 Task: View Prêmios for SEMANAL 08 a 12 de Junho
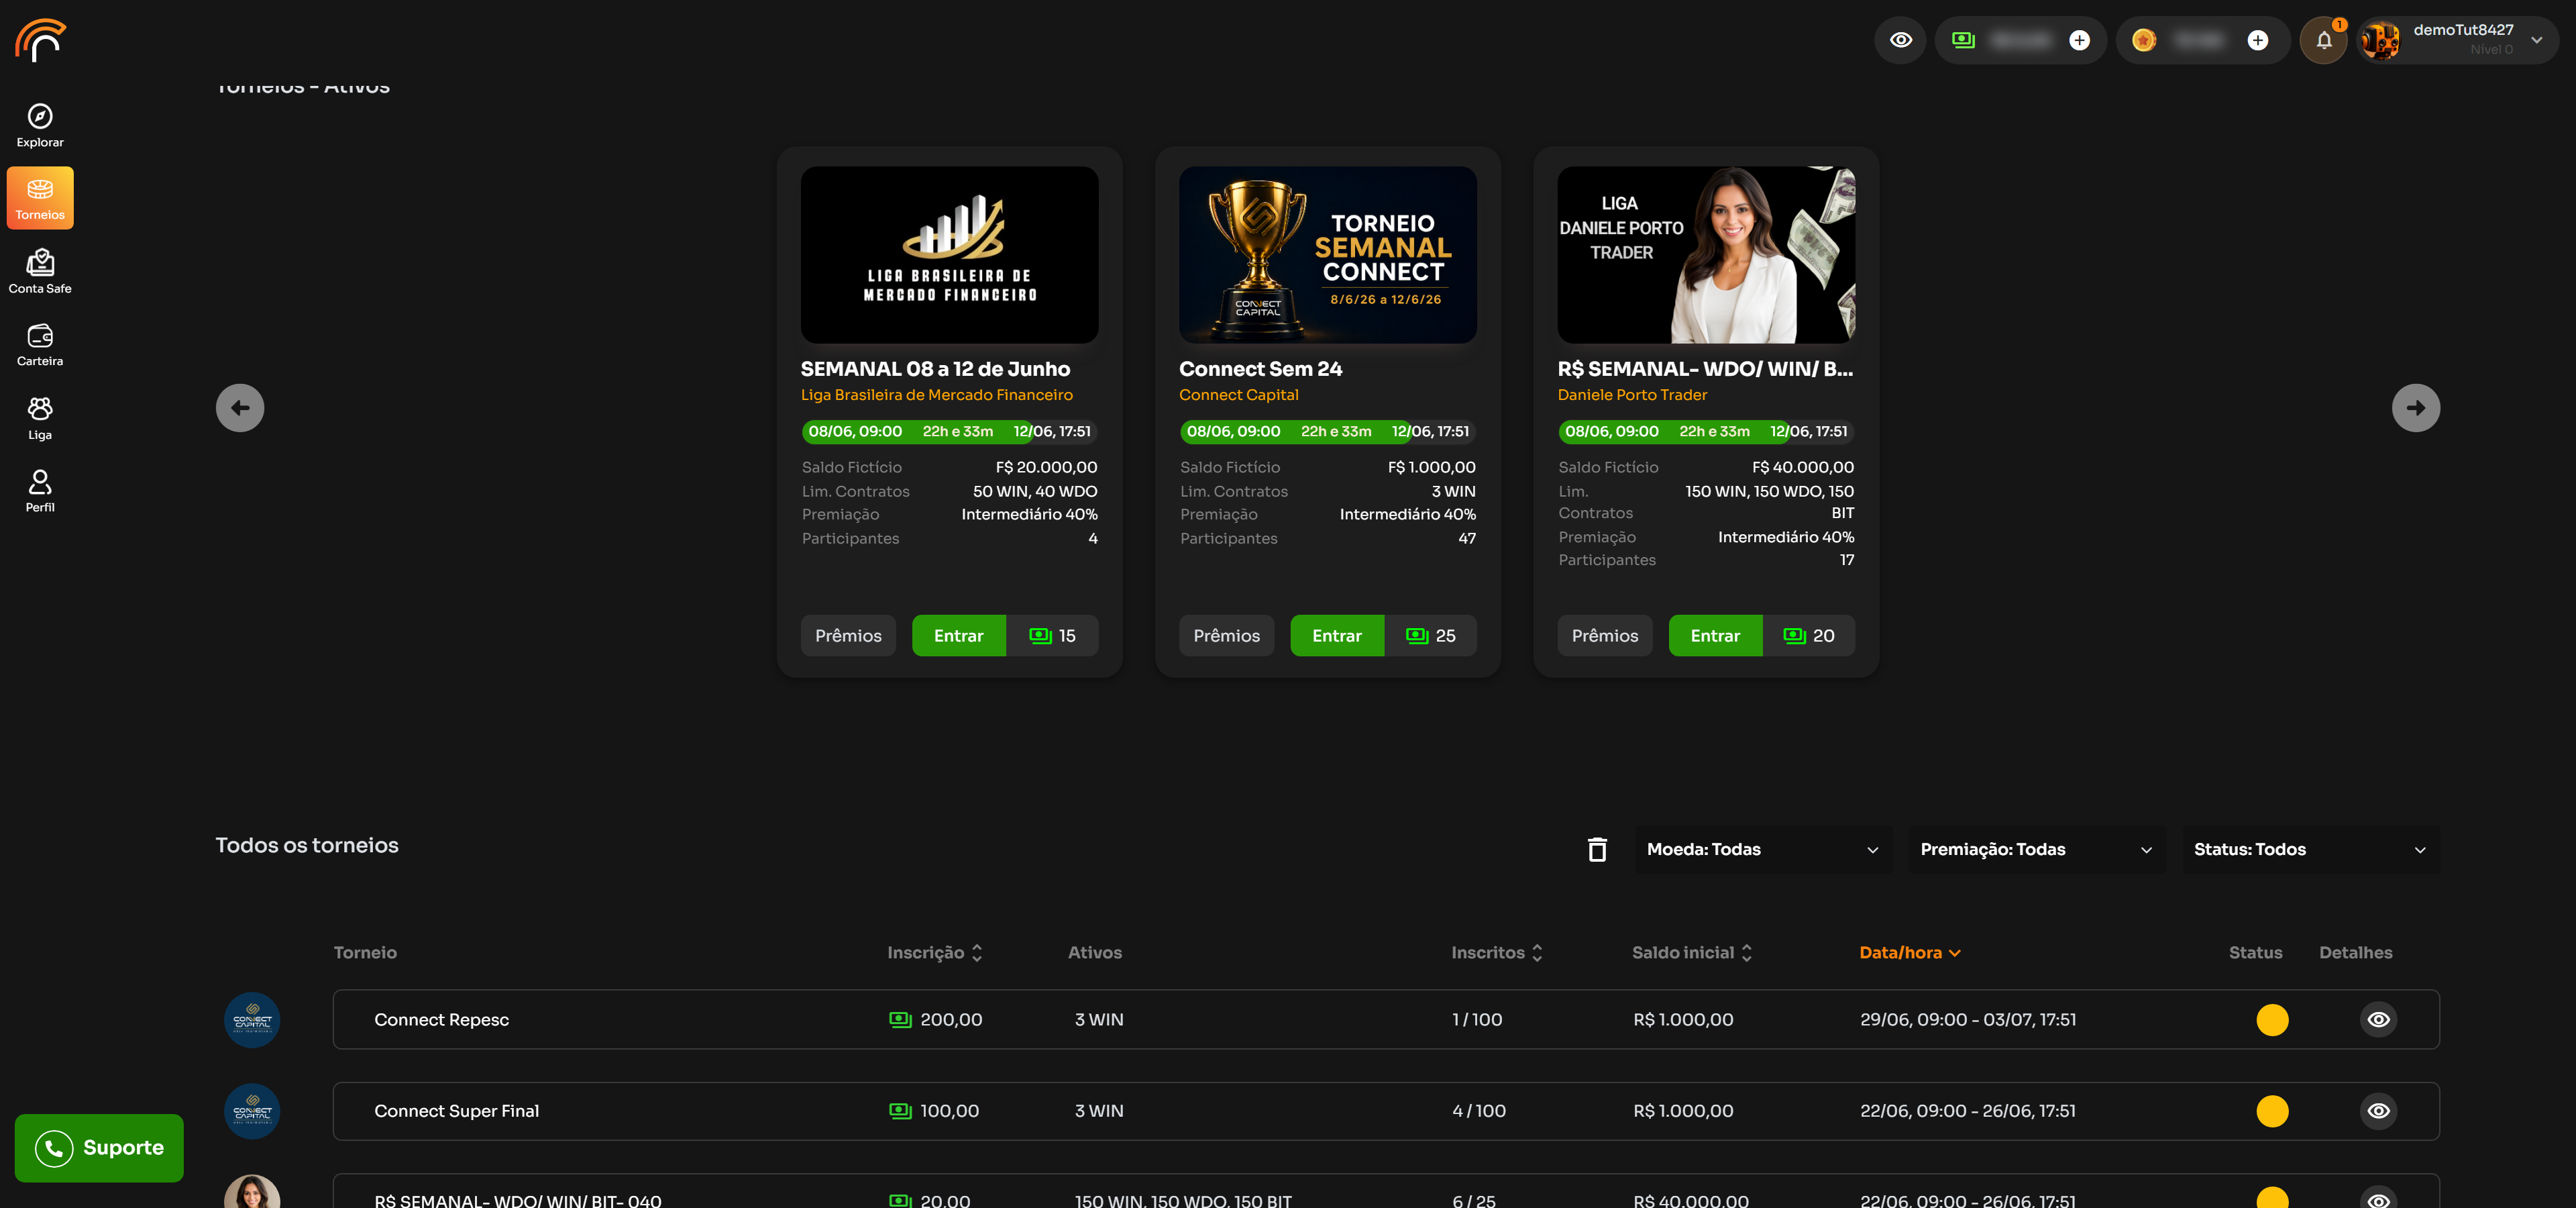(x=848, y=636)
